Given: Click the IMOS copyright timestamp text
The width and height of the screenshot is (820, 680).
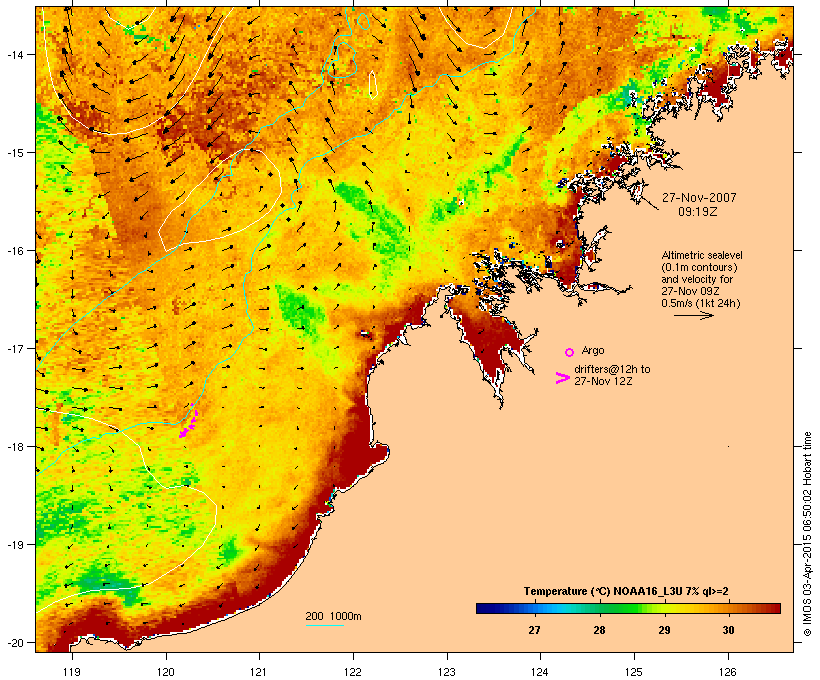Looking at the screenshot, I should pos(808,534).
